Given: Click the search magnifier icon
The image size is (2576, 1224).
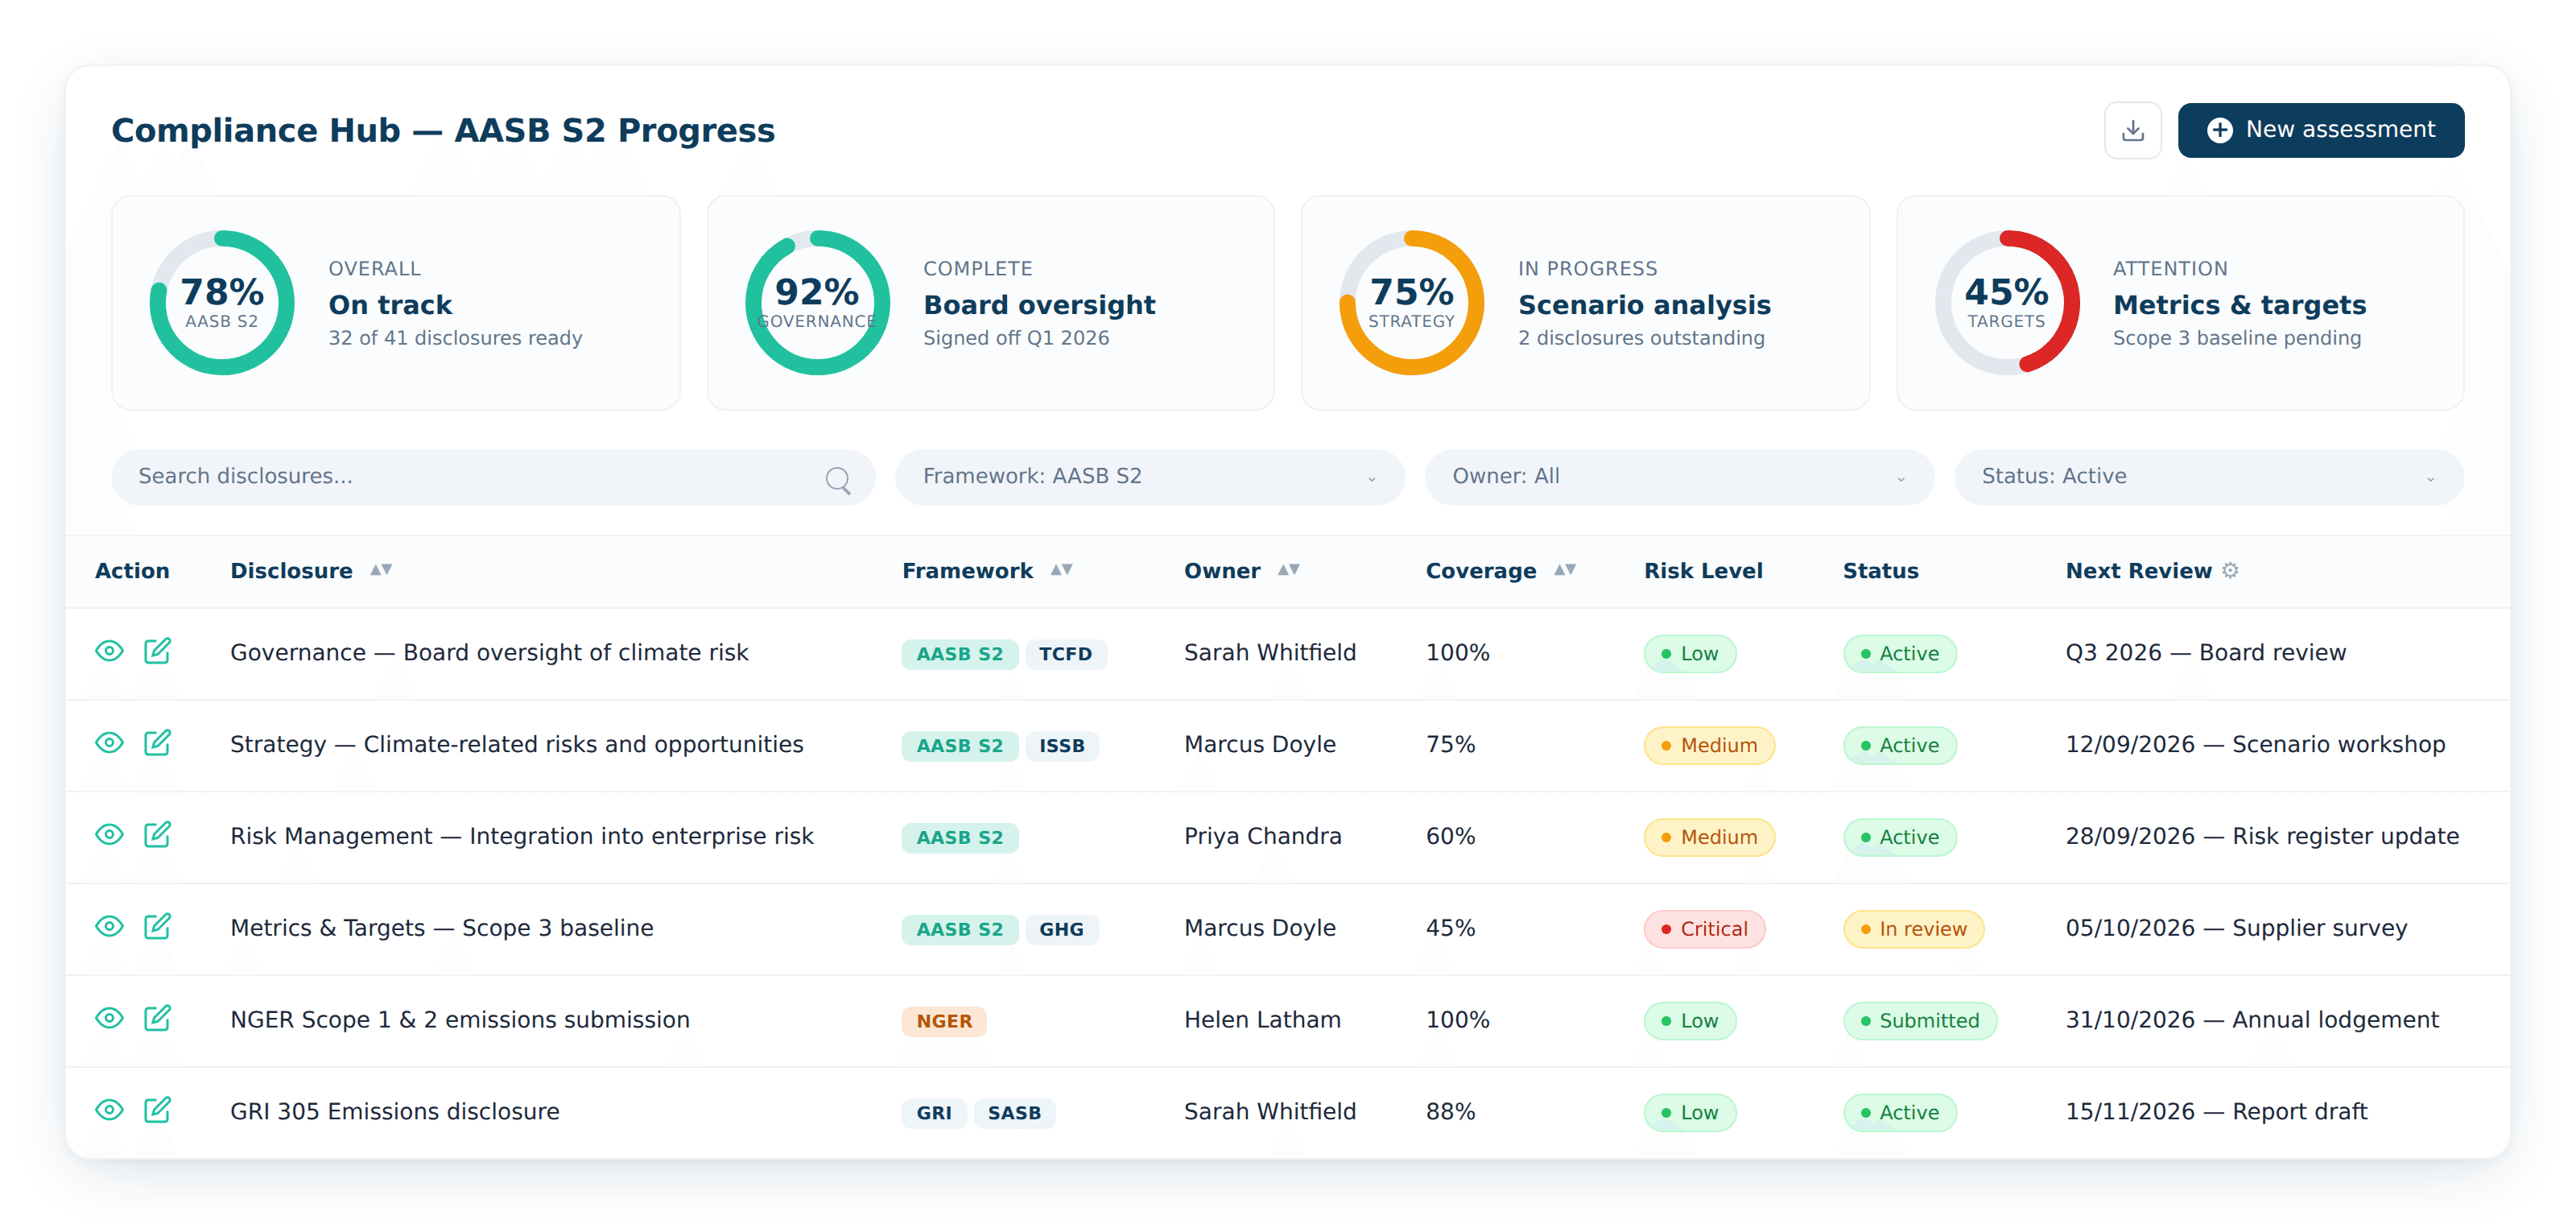Looking at the screenshot, I should point(838,479).
